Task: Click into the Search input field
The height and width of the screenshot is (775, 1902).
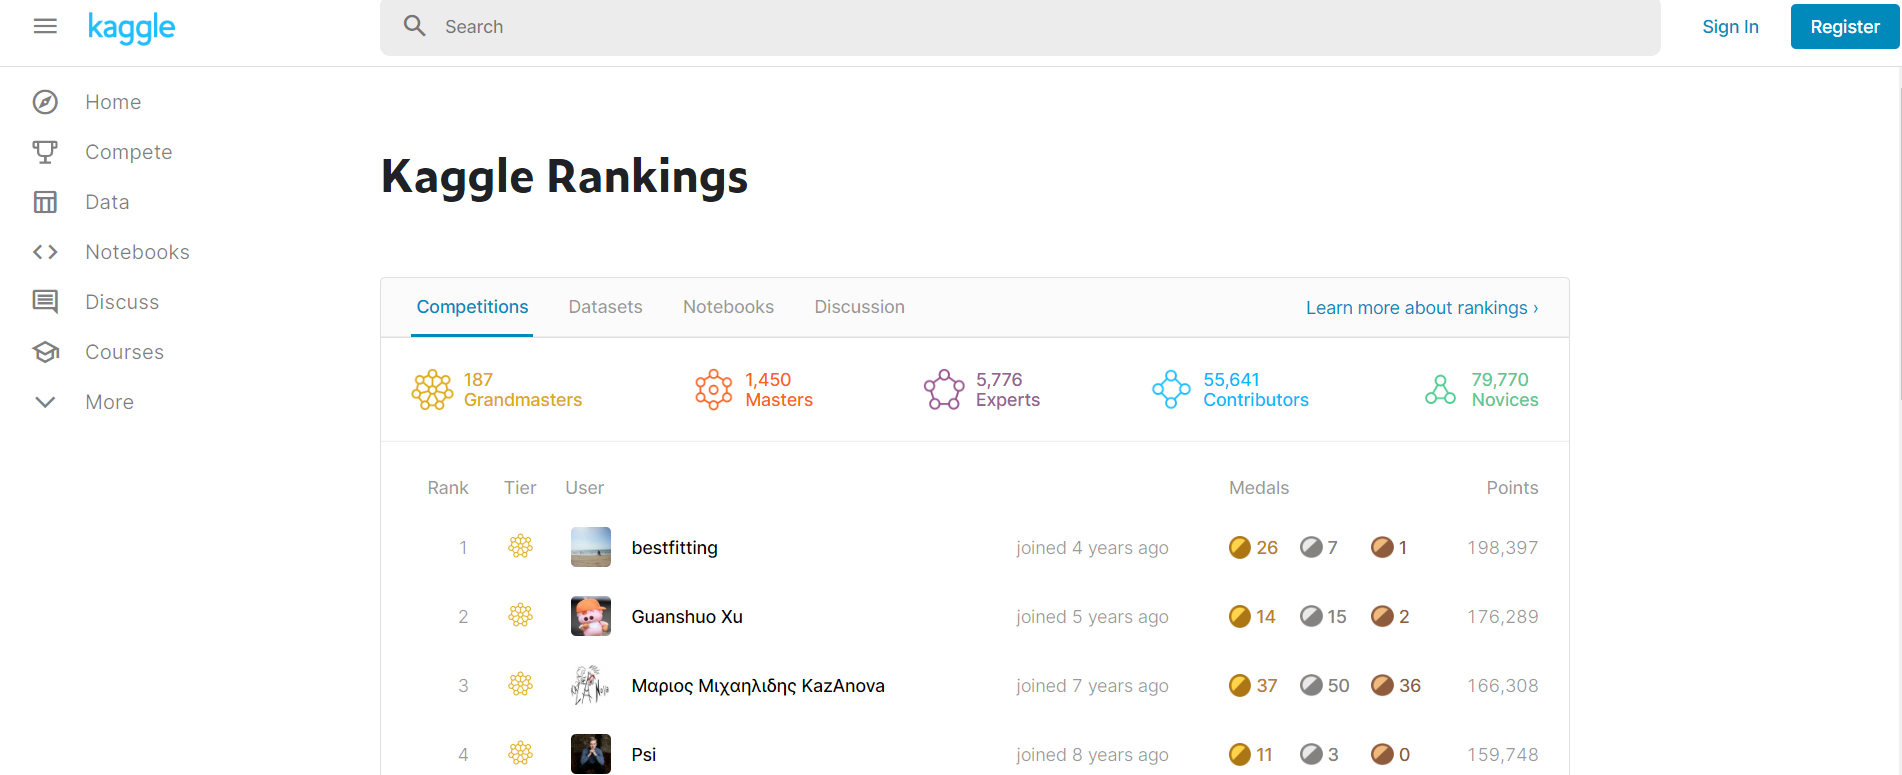Action: pyautogui.click(x=1020, y=27)
